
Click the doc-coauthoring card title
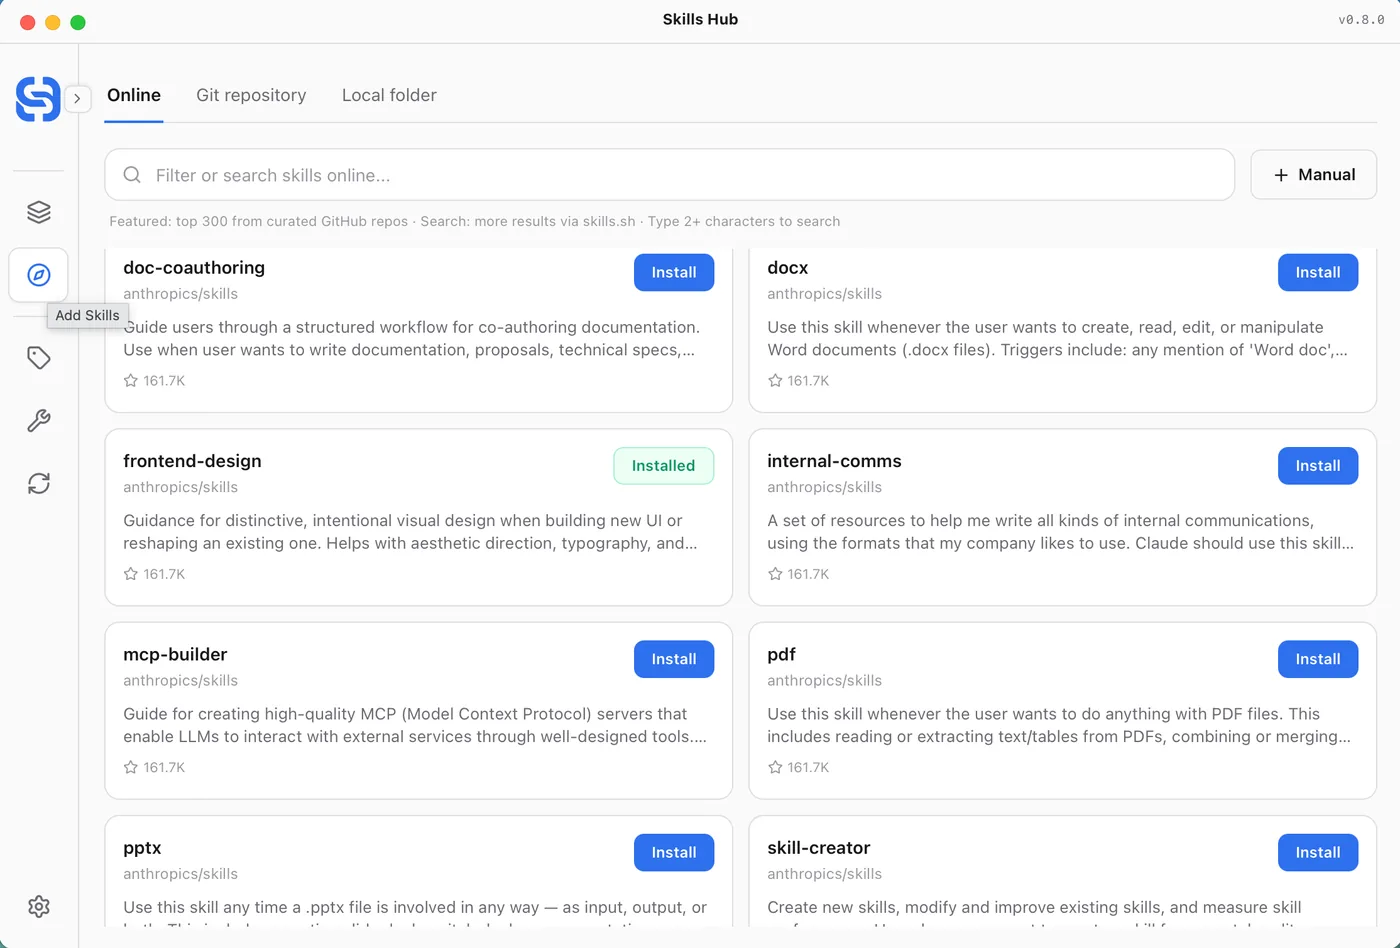[194, 268]
